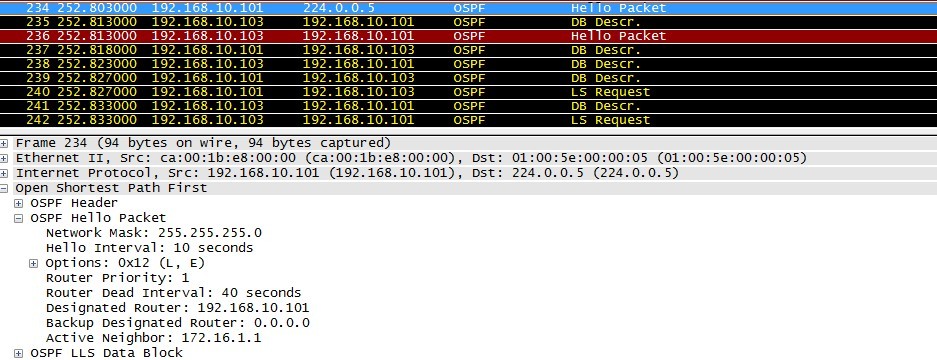The image size is (937, 360).
Task: Click Backup Designated Router: 0.0.0.0 field
Action: coord(177,323)
